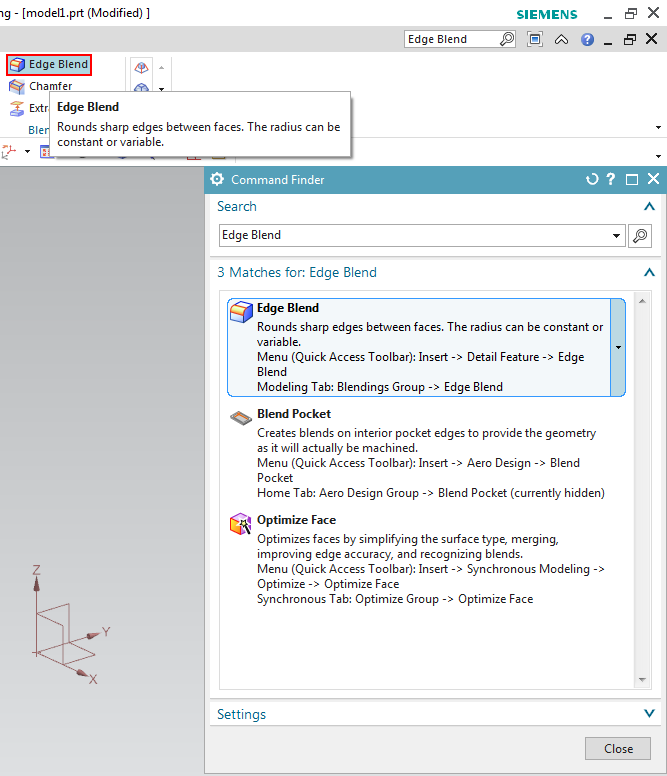Image resolution: width=667 pixels, height=776 pixels.
Task: Click results list scrollbar up arrow
Action: point(642,301)
